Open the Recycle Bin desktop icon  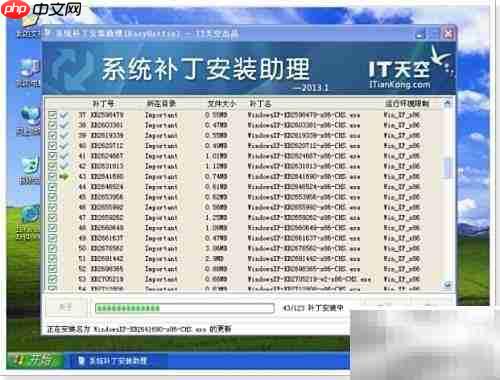[29, 170]
